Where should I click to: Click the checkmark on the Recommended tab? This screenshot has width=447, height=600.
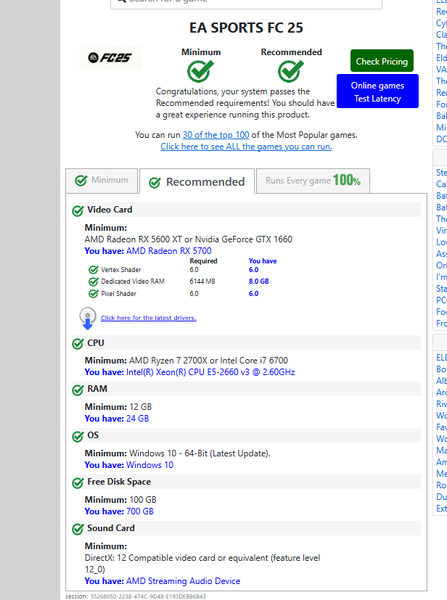tap(155, 183)
